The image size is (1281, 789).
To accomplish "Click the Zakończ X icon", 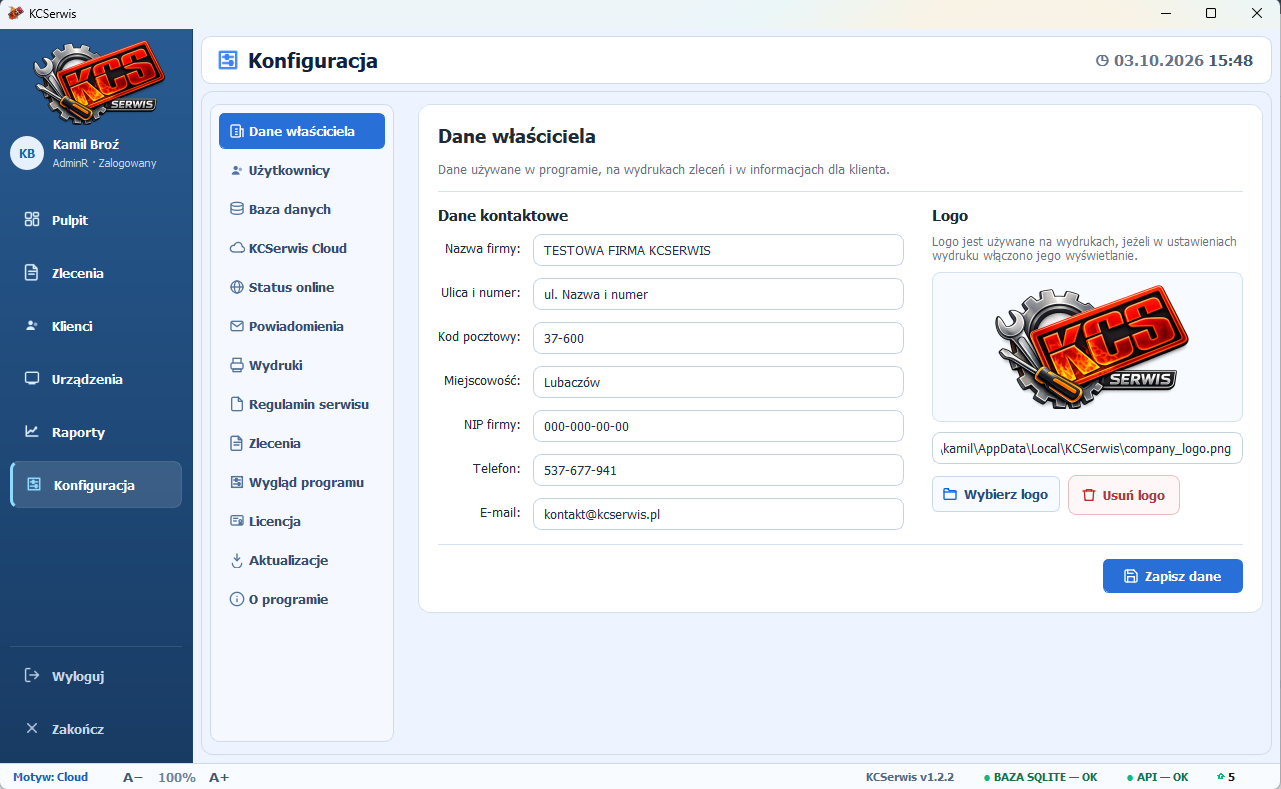I will coord(32,729).
